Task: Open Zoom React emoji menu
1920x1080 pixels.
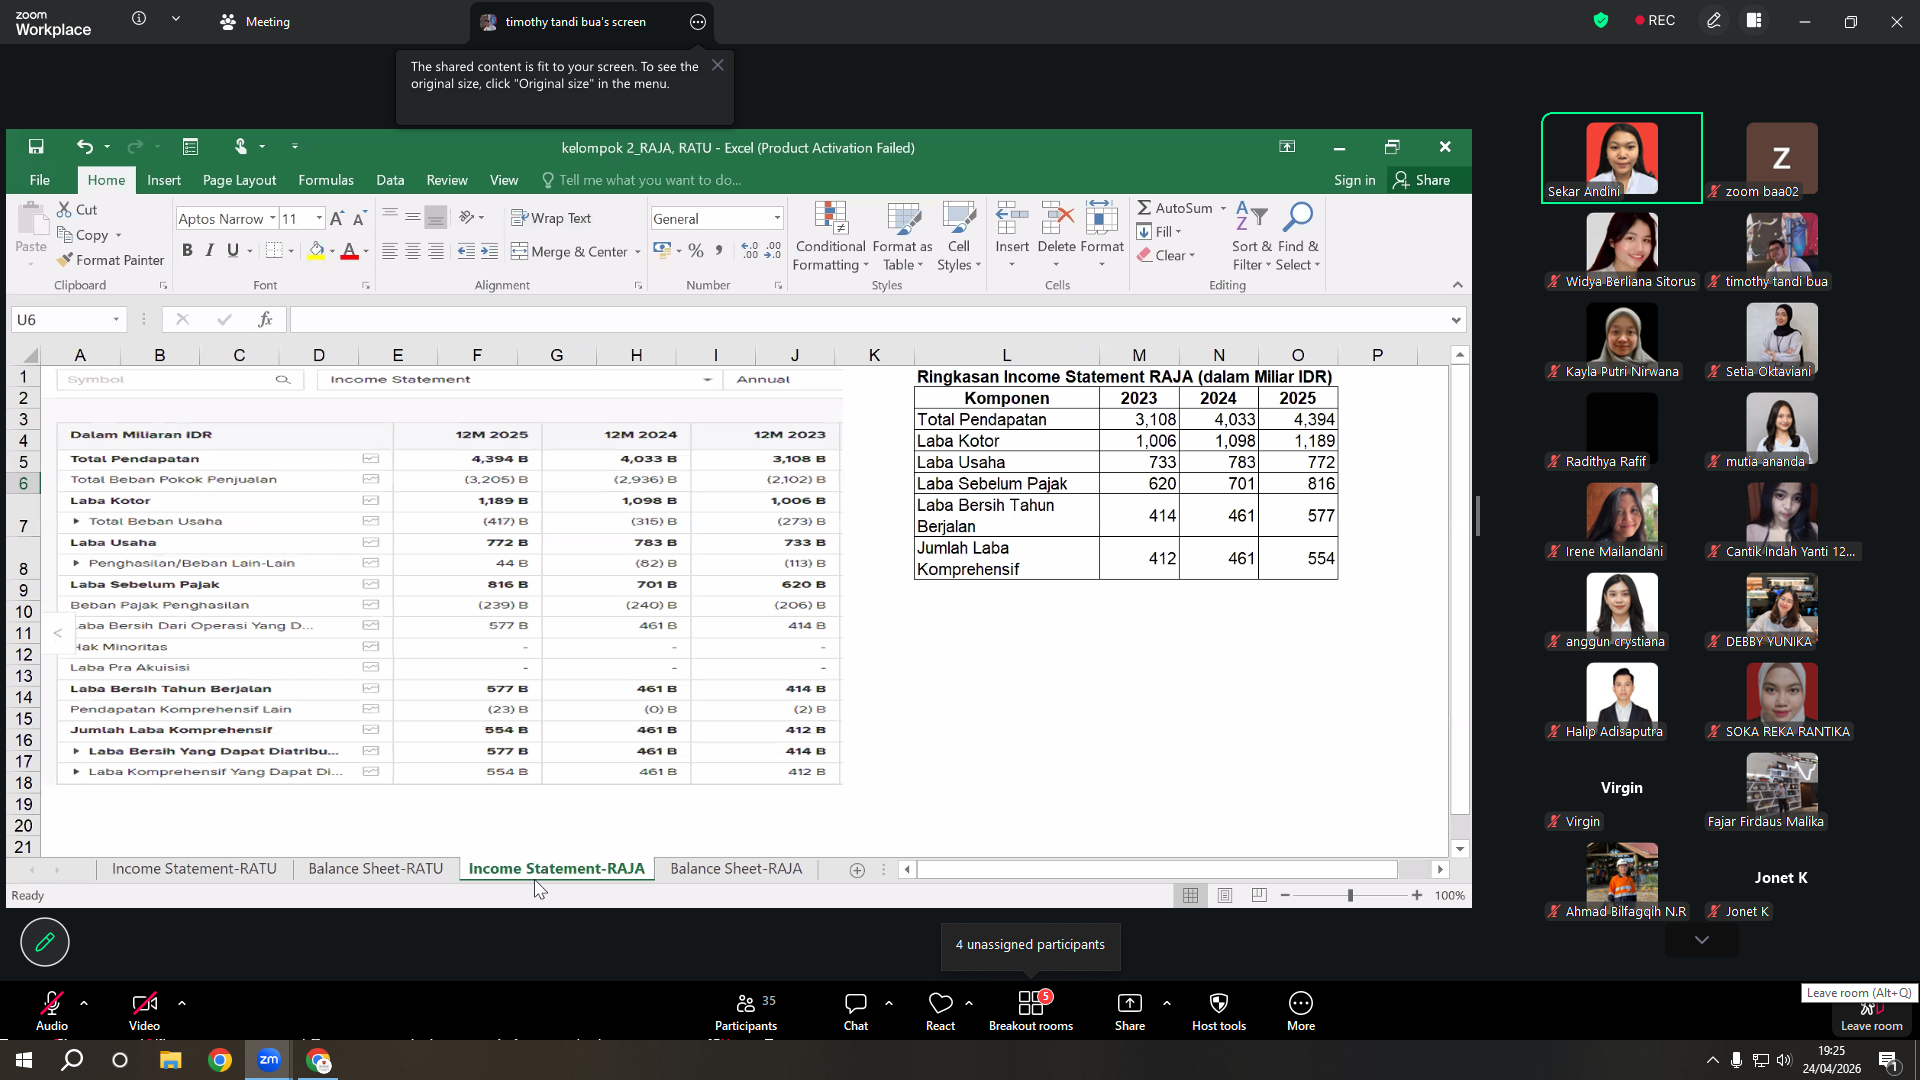Action: [x=940, y=1011]
